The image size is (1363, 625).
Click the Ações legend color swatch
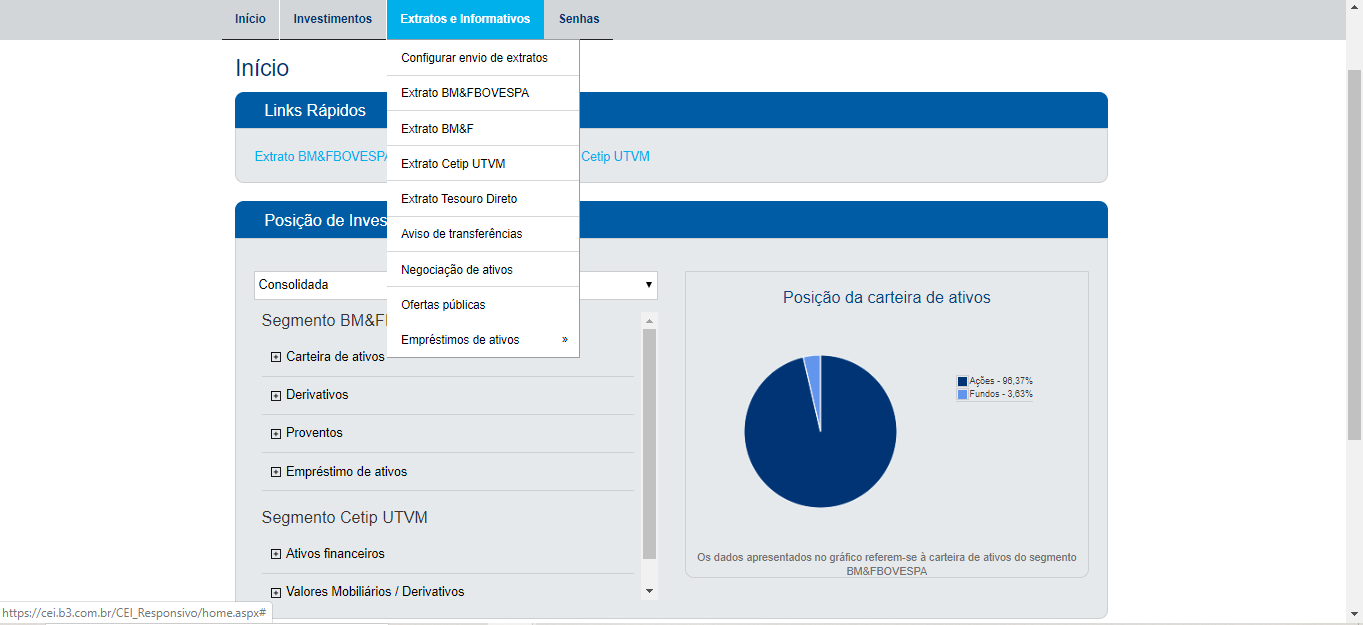click(962, 381)
